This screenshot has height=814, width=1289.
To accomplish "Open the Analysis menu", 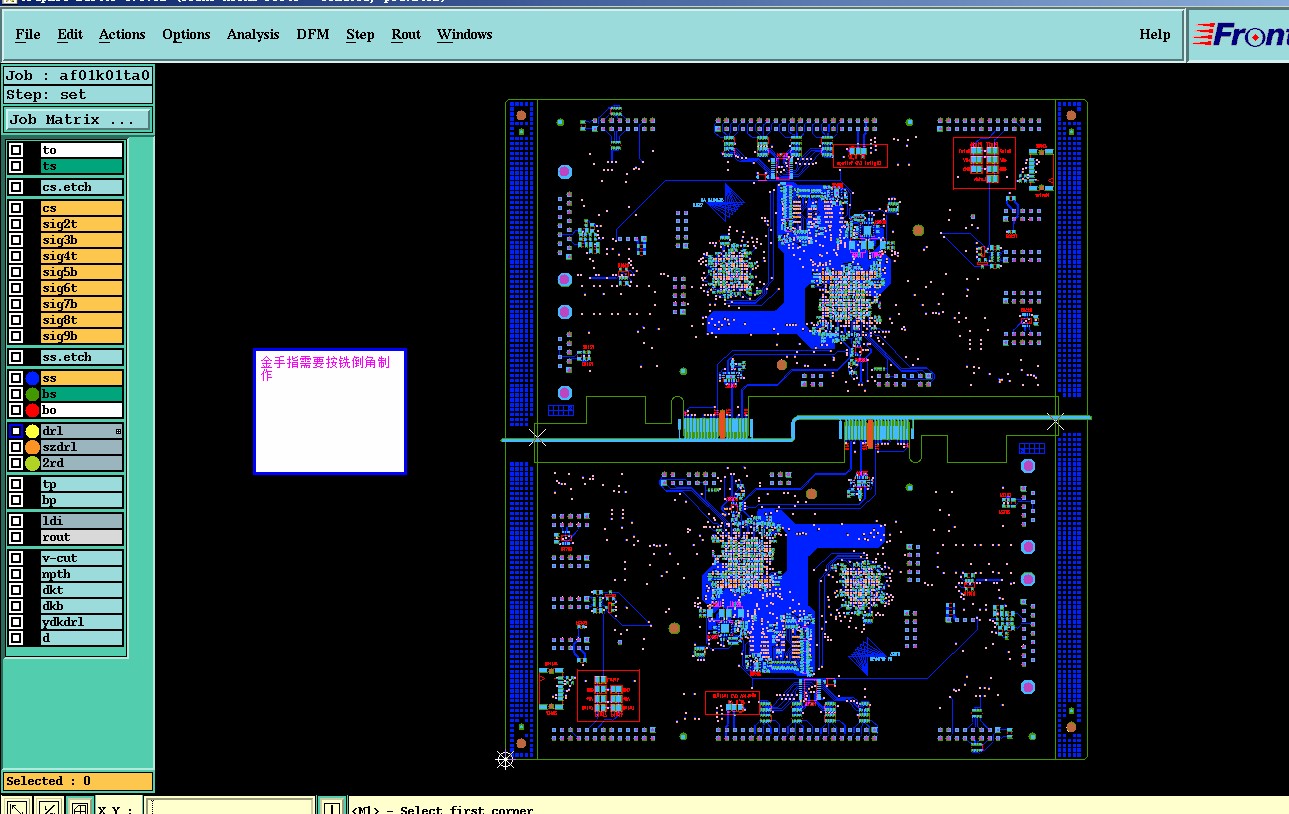I will [x=253, y=34].
